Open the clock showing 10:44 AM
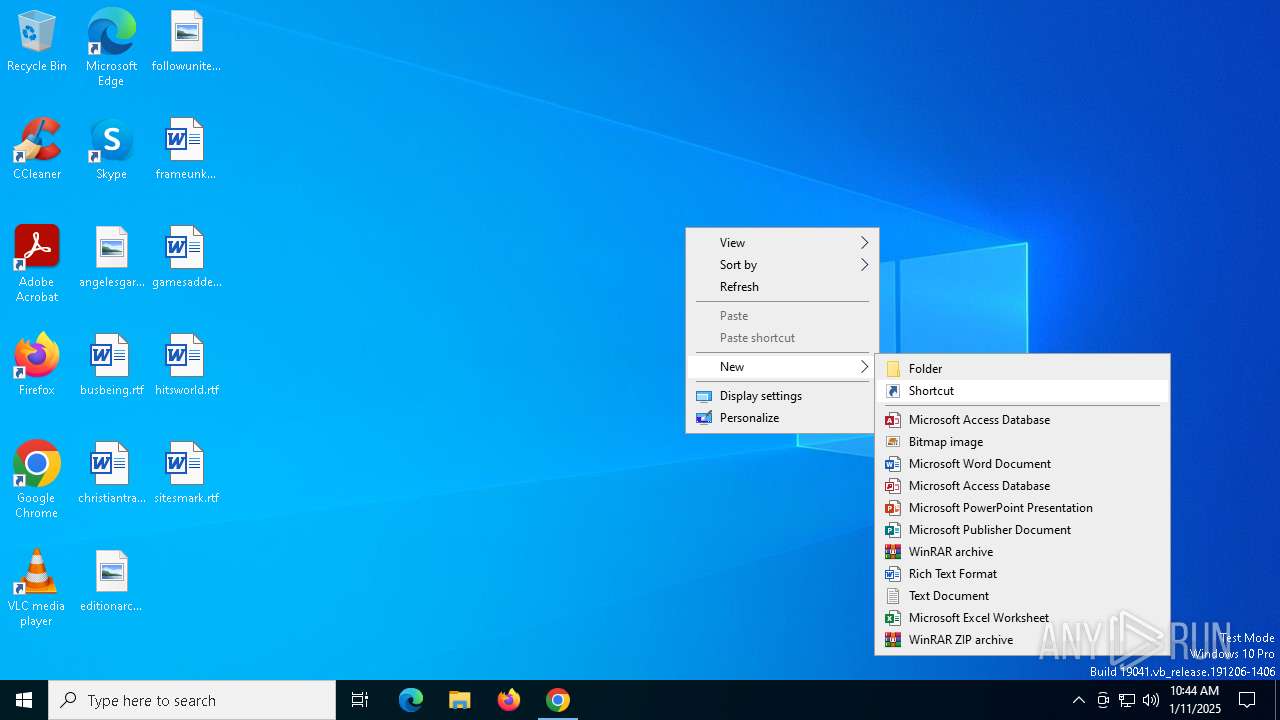 click(x=1194, y=700)
